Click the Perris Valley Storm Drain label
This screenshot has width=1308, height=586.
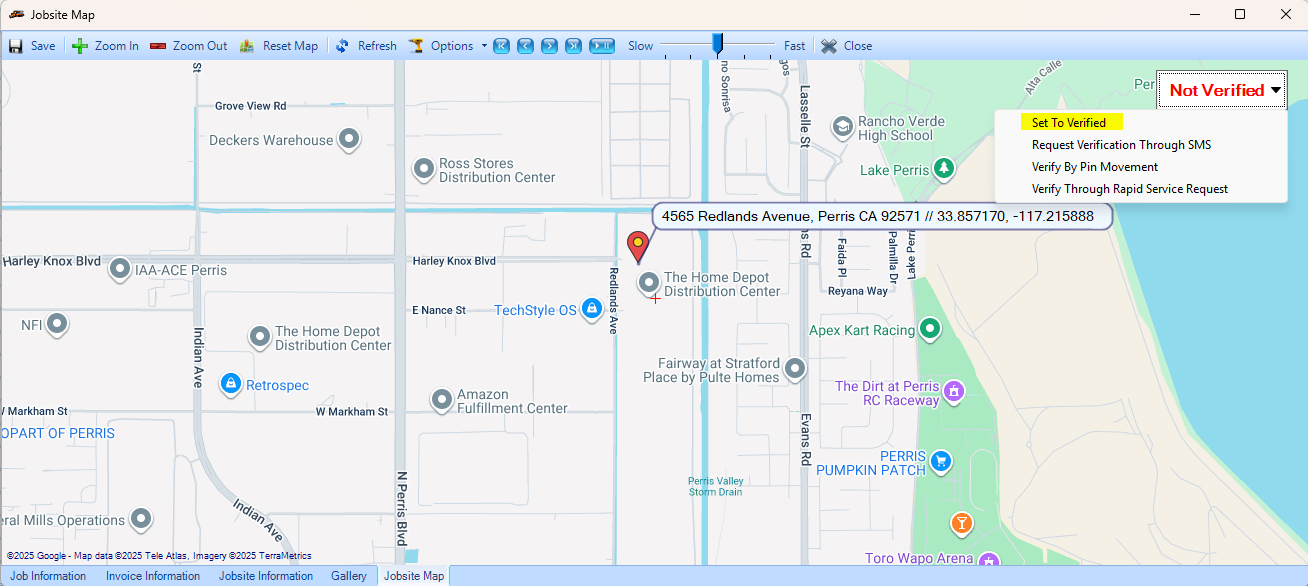tap(716, 486)
